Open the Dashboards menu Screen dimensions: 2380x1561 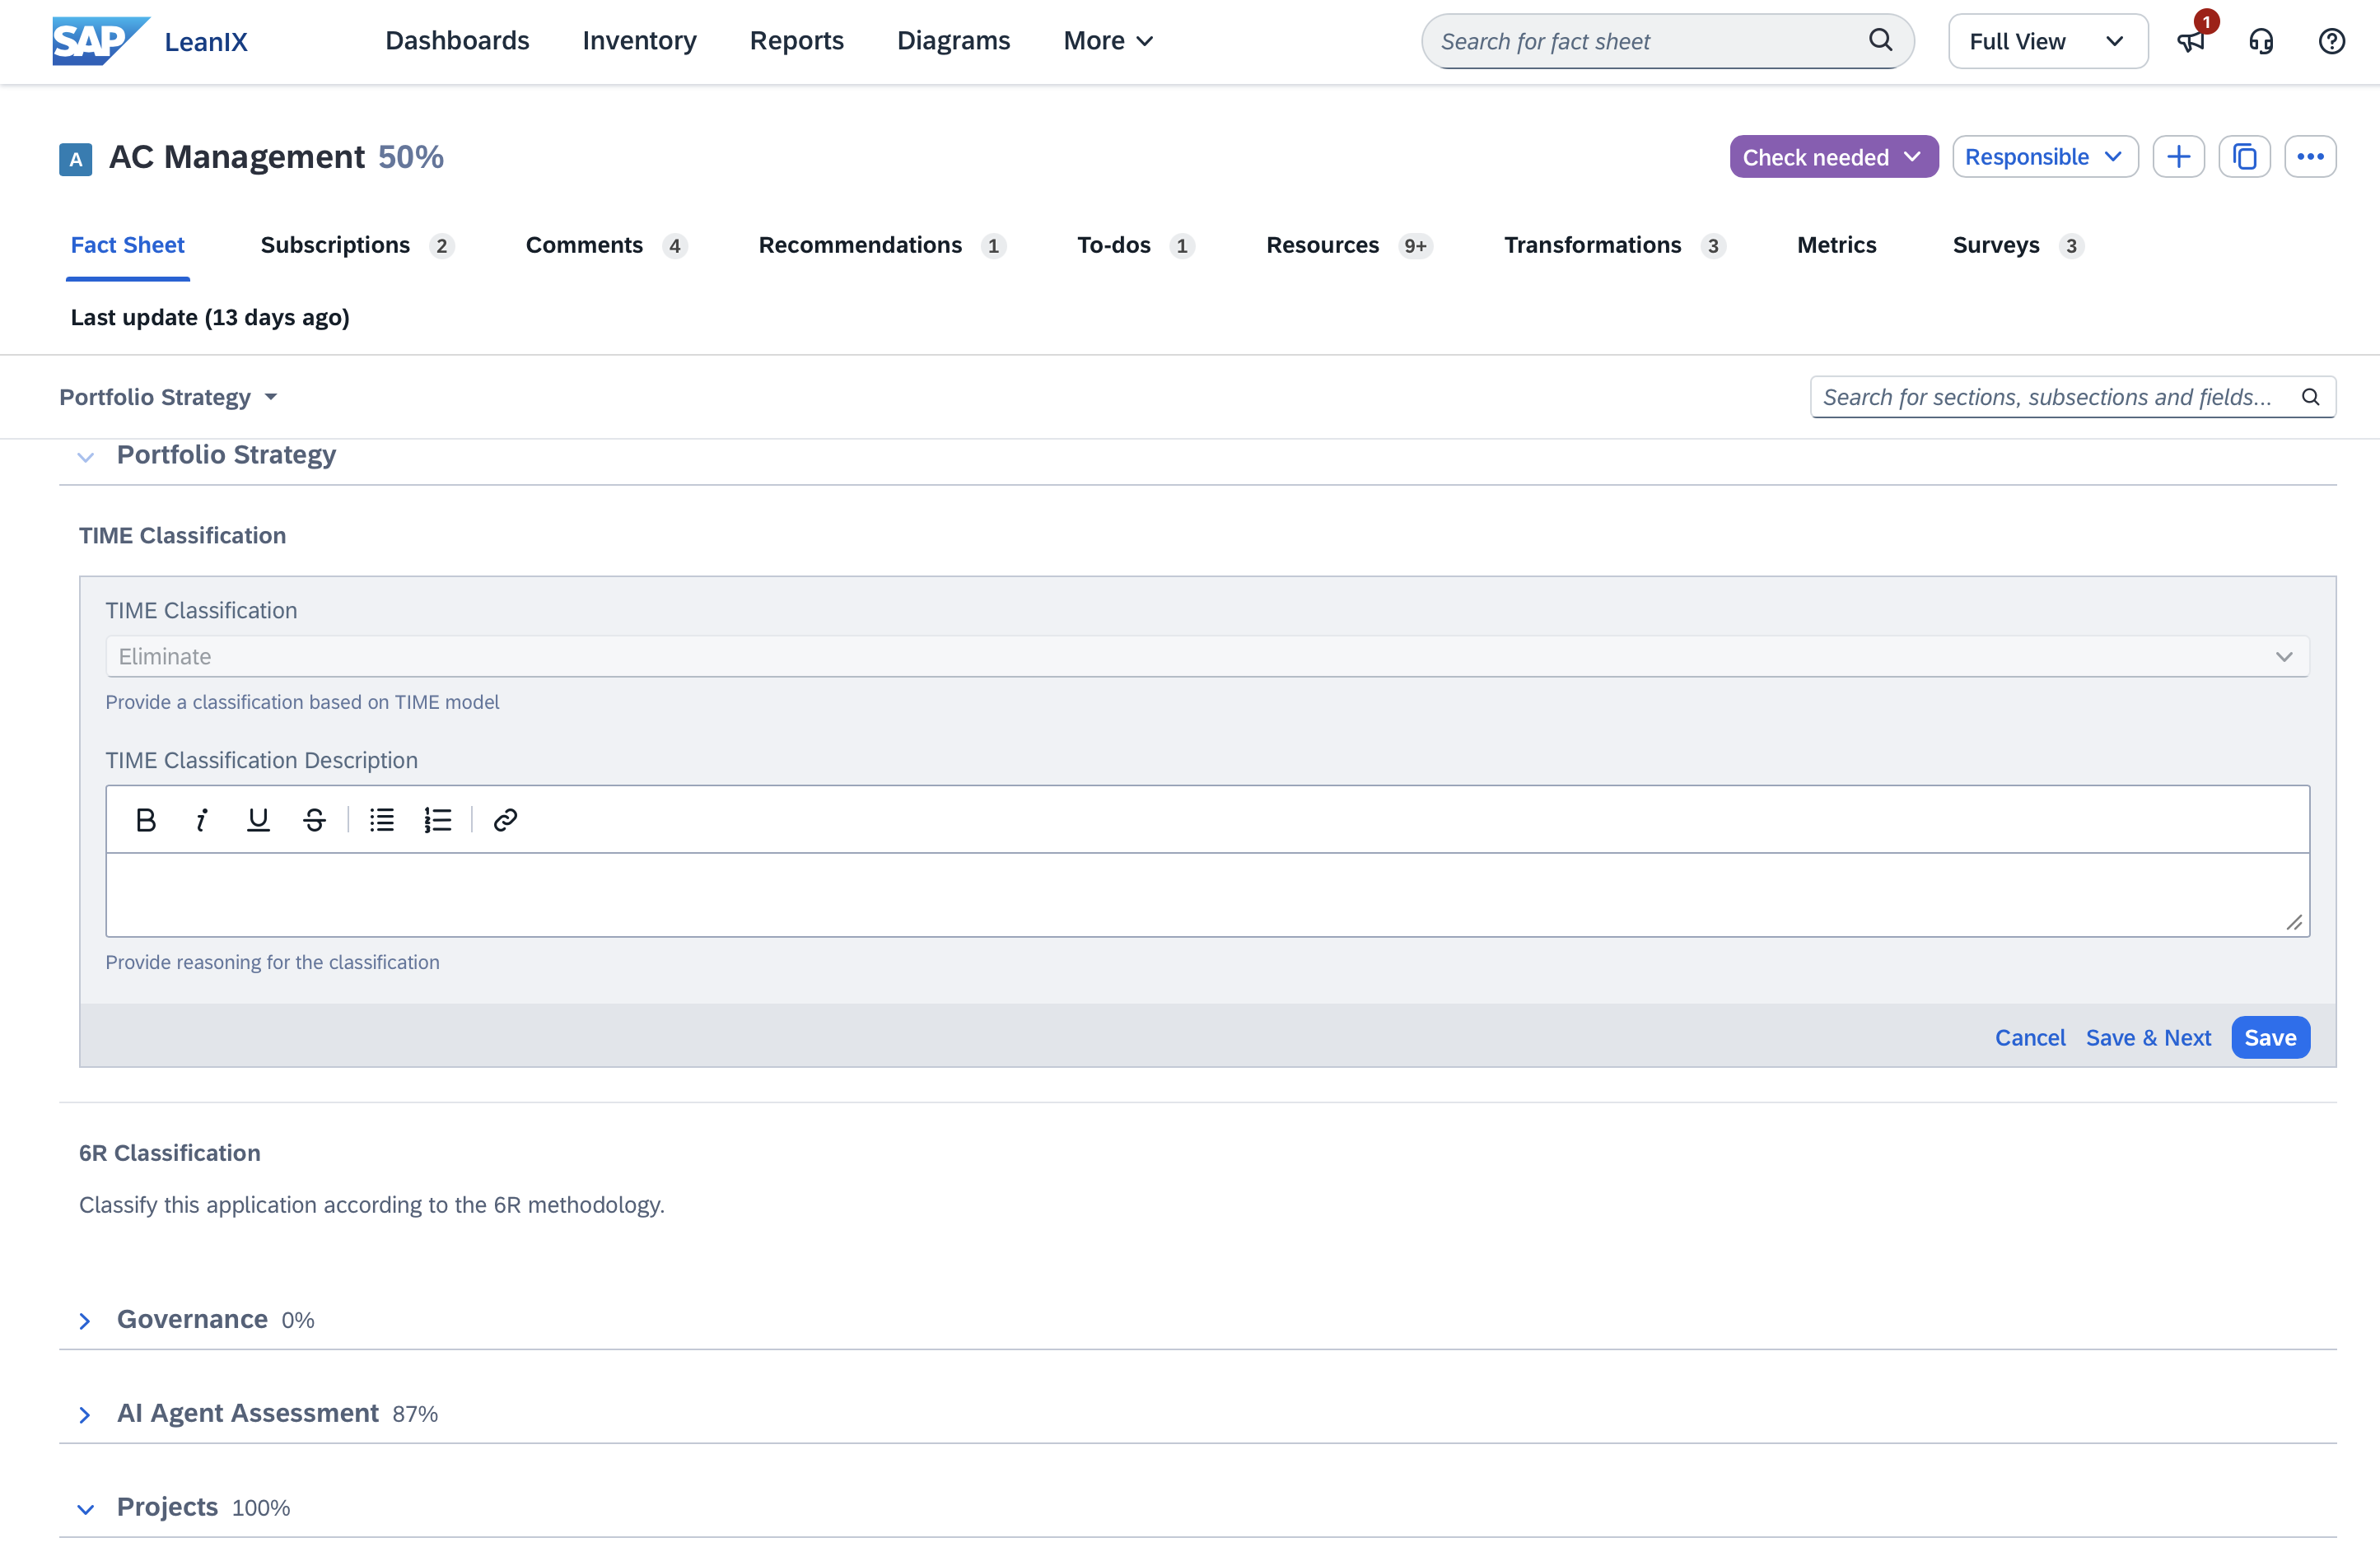coord(457,41)
